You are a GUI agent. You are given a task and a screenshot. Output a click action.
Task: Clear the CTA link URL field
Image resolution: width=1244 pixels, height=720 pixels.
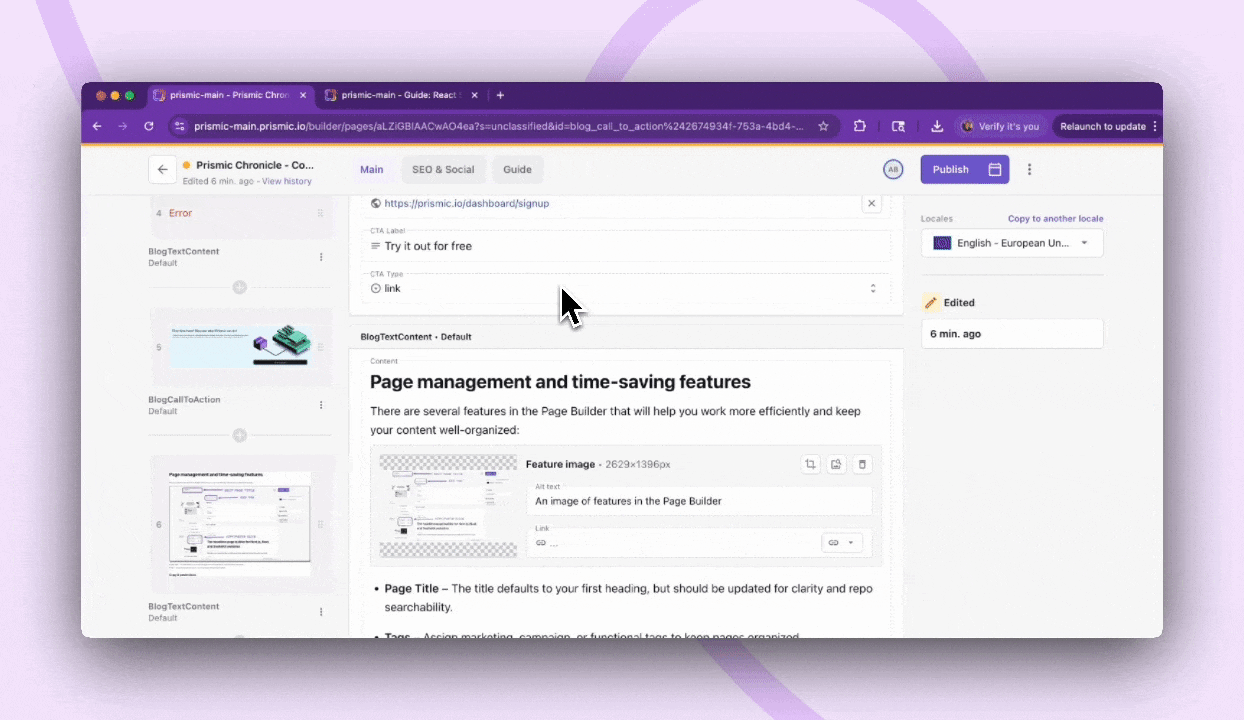point(871,203)
